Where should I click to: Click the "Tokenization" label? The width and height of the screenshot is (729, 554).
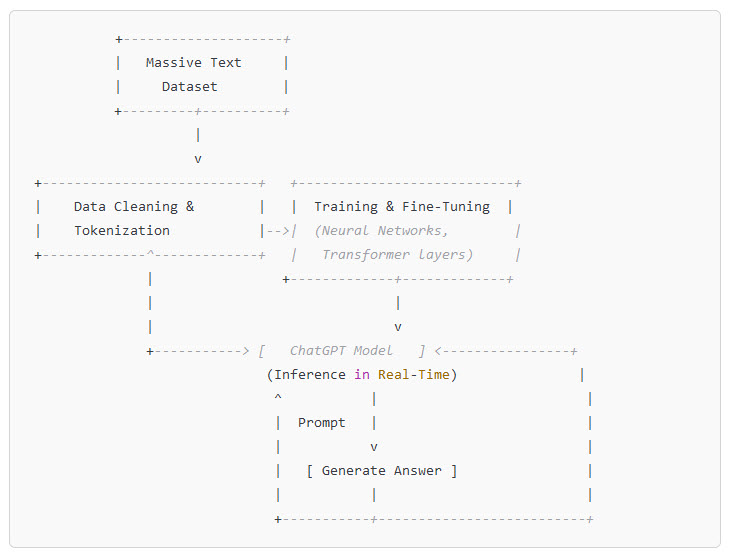click(122, 231)
